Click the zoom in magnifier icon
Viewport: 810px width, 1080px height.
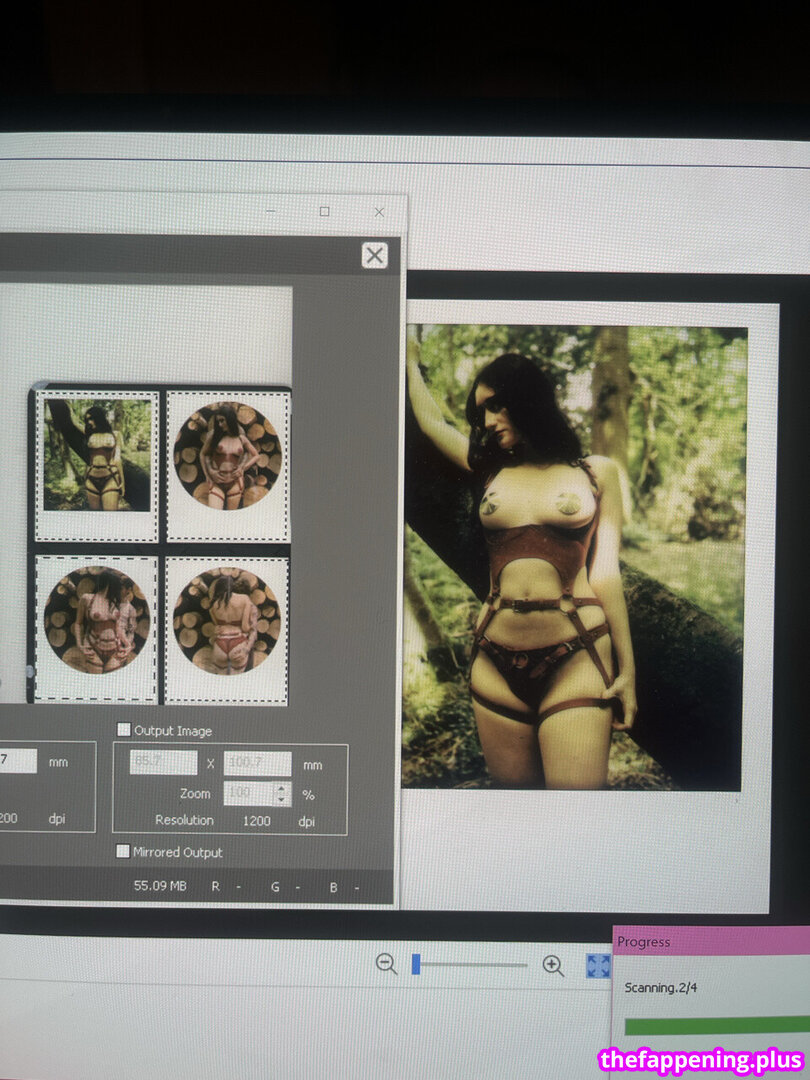[553, 965]
